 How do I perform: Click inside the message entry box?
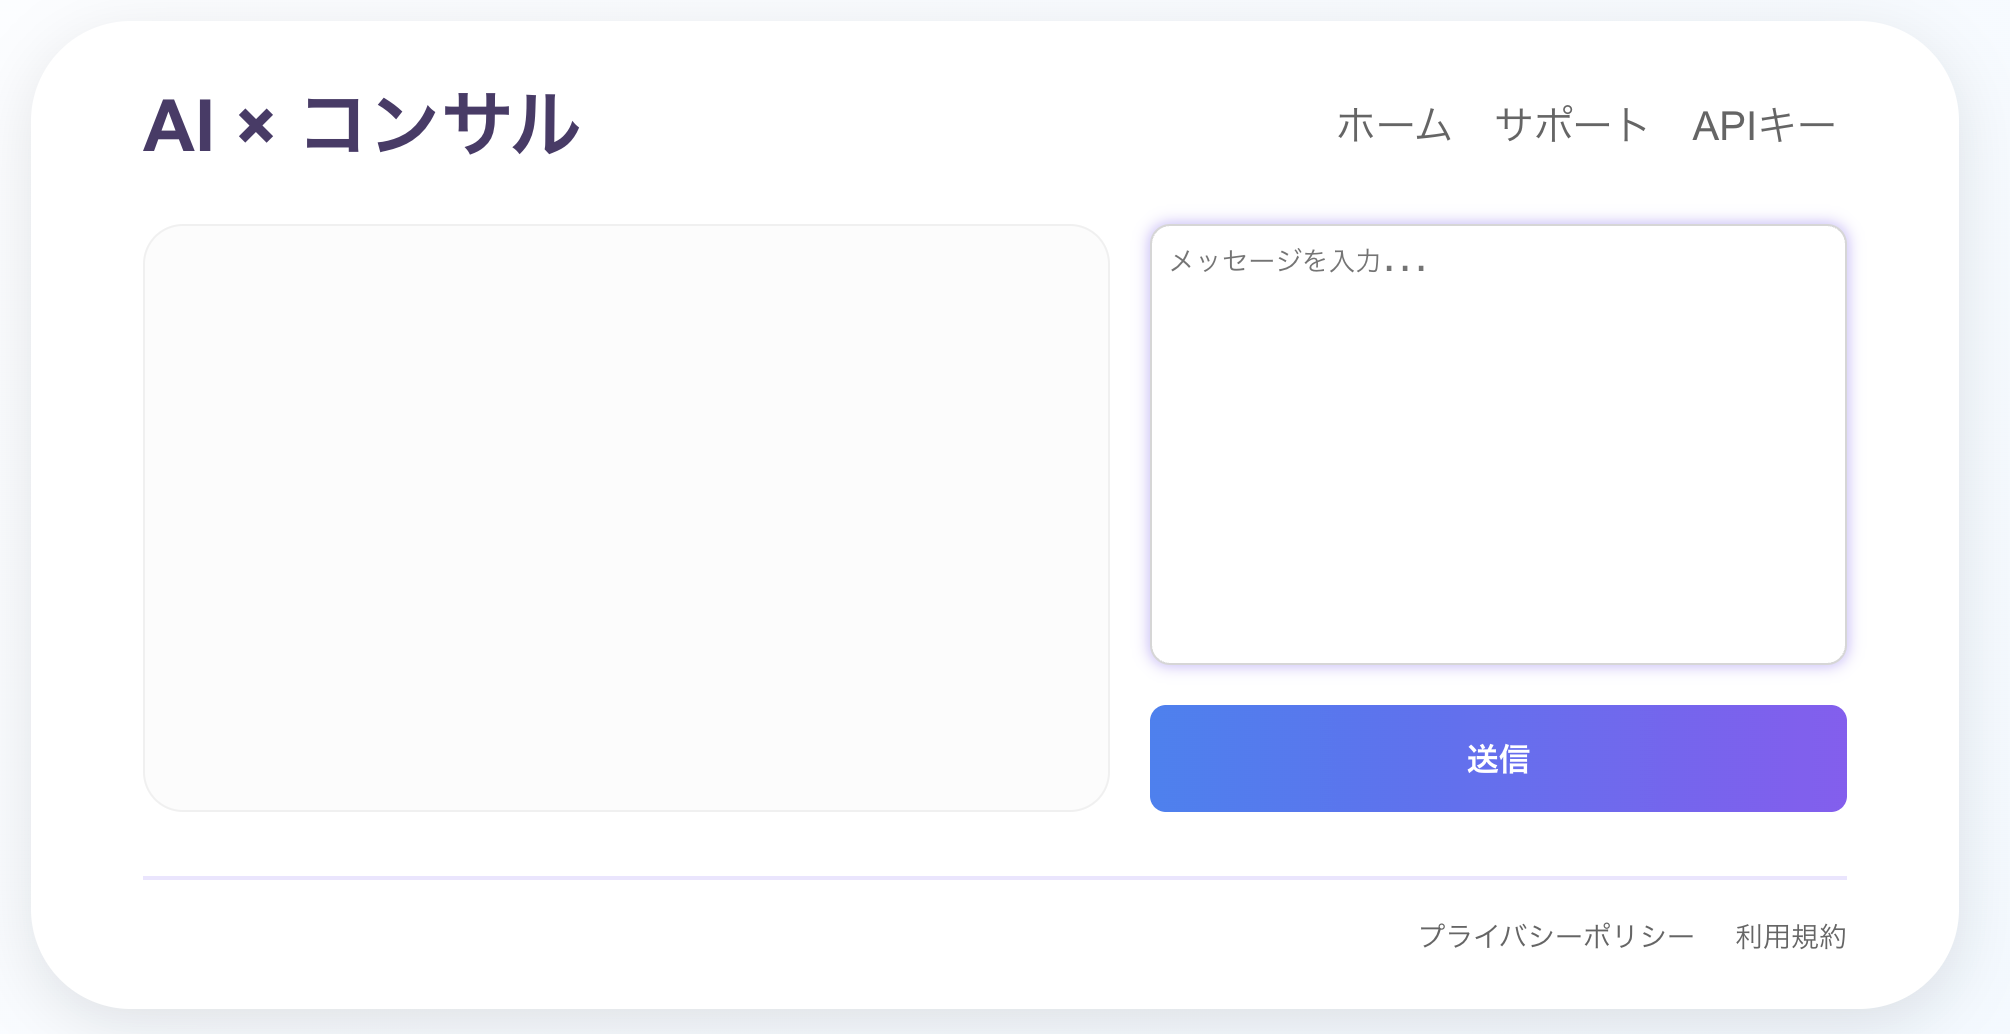tap(1498, 440)
